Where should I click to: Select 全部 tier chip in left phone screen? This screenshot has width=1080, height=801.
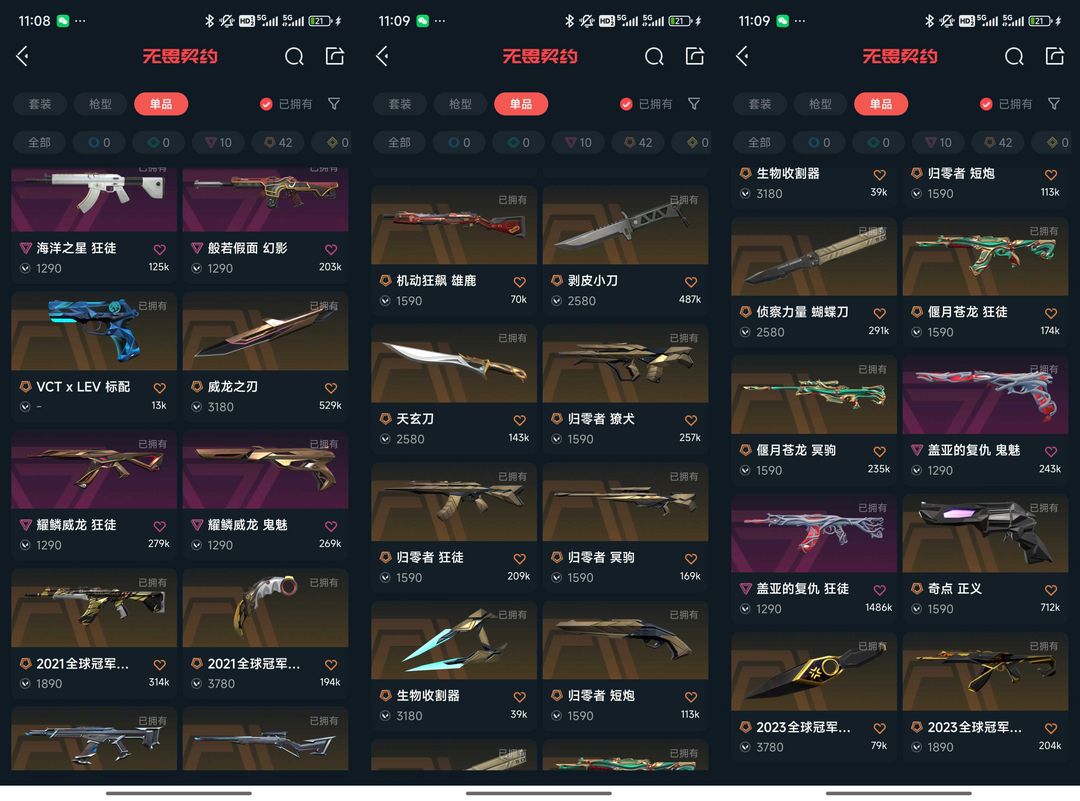point(39,143)
